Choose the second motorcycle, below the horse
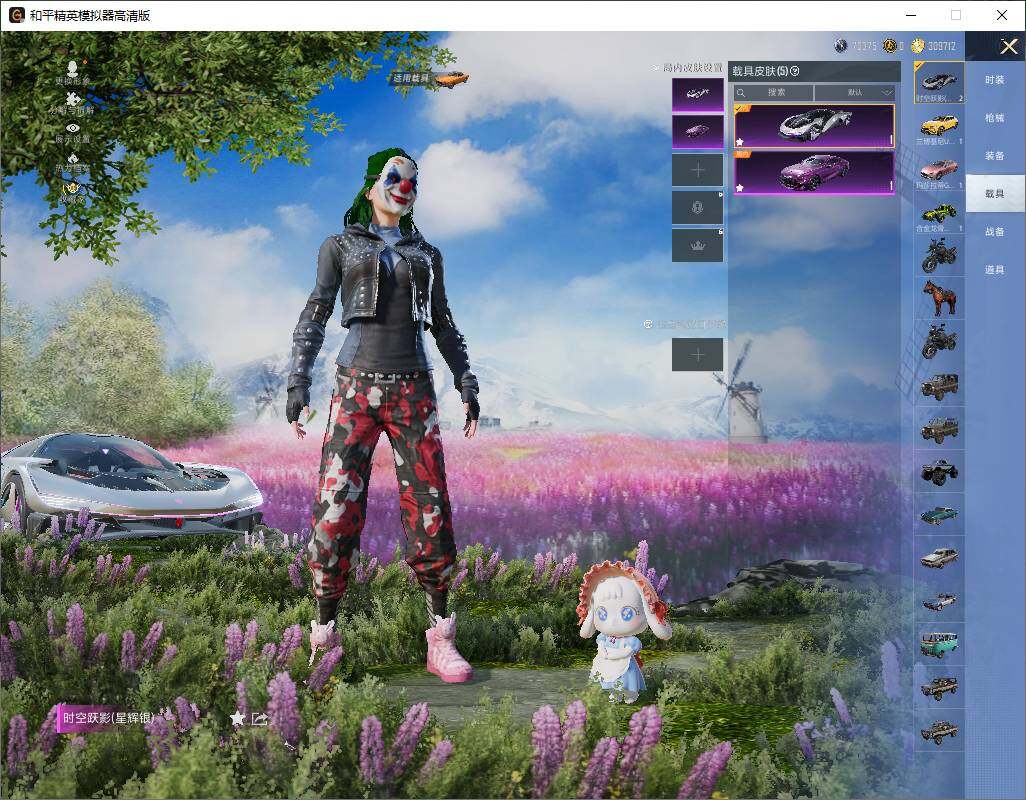 click(x=939, y=341)
